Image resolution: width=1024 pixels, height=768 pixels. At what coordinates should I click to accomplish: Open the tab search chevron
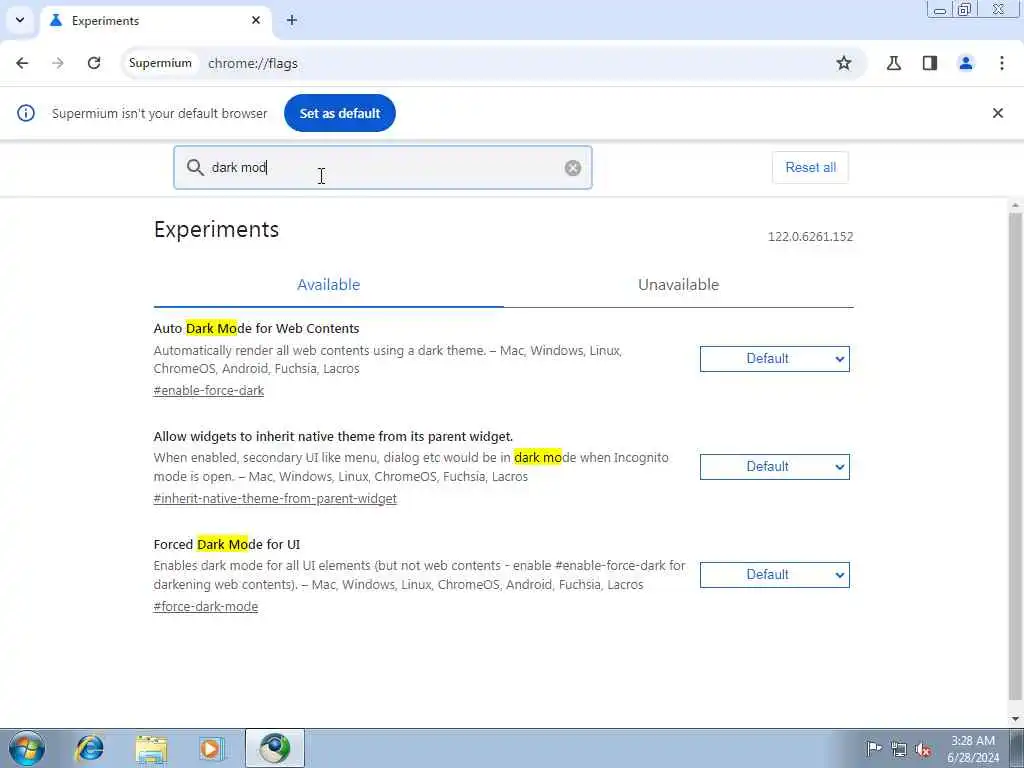point(20,20)
